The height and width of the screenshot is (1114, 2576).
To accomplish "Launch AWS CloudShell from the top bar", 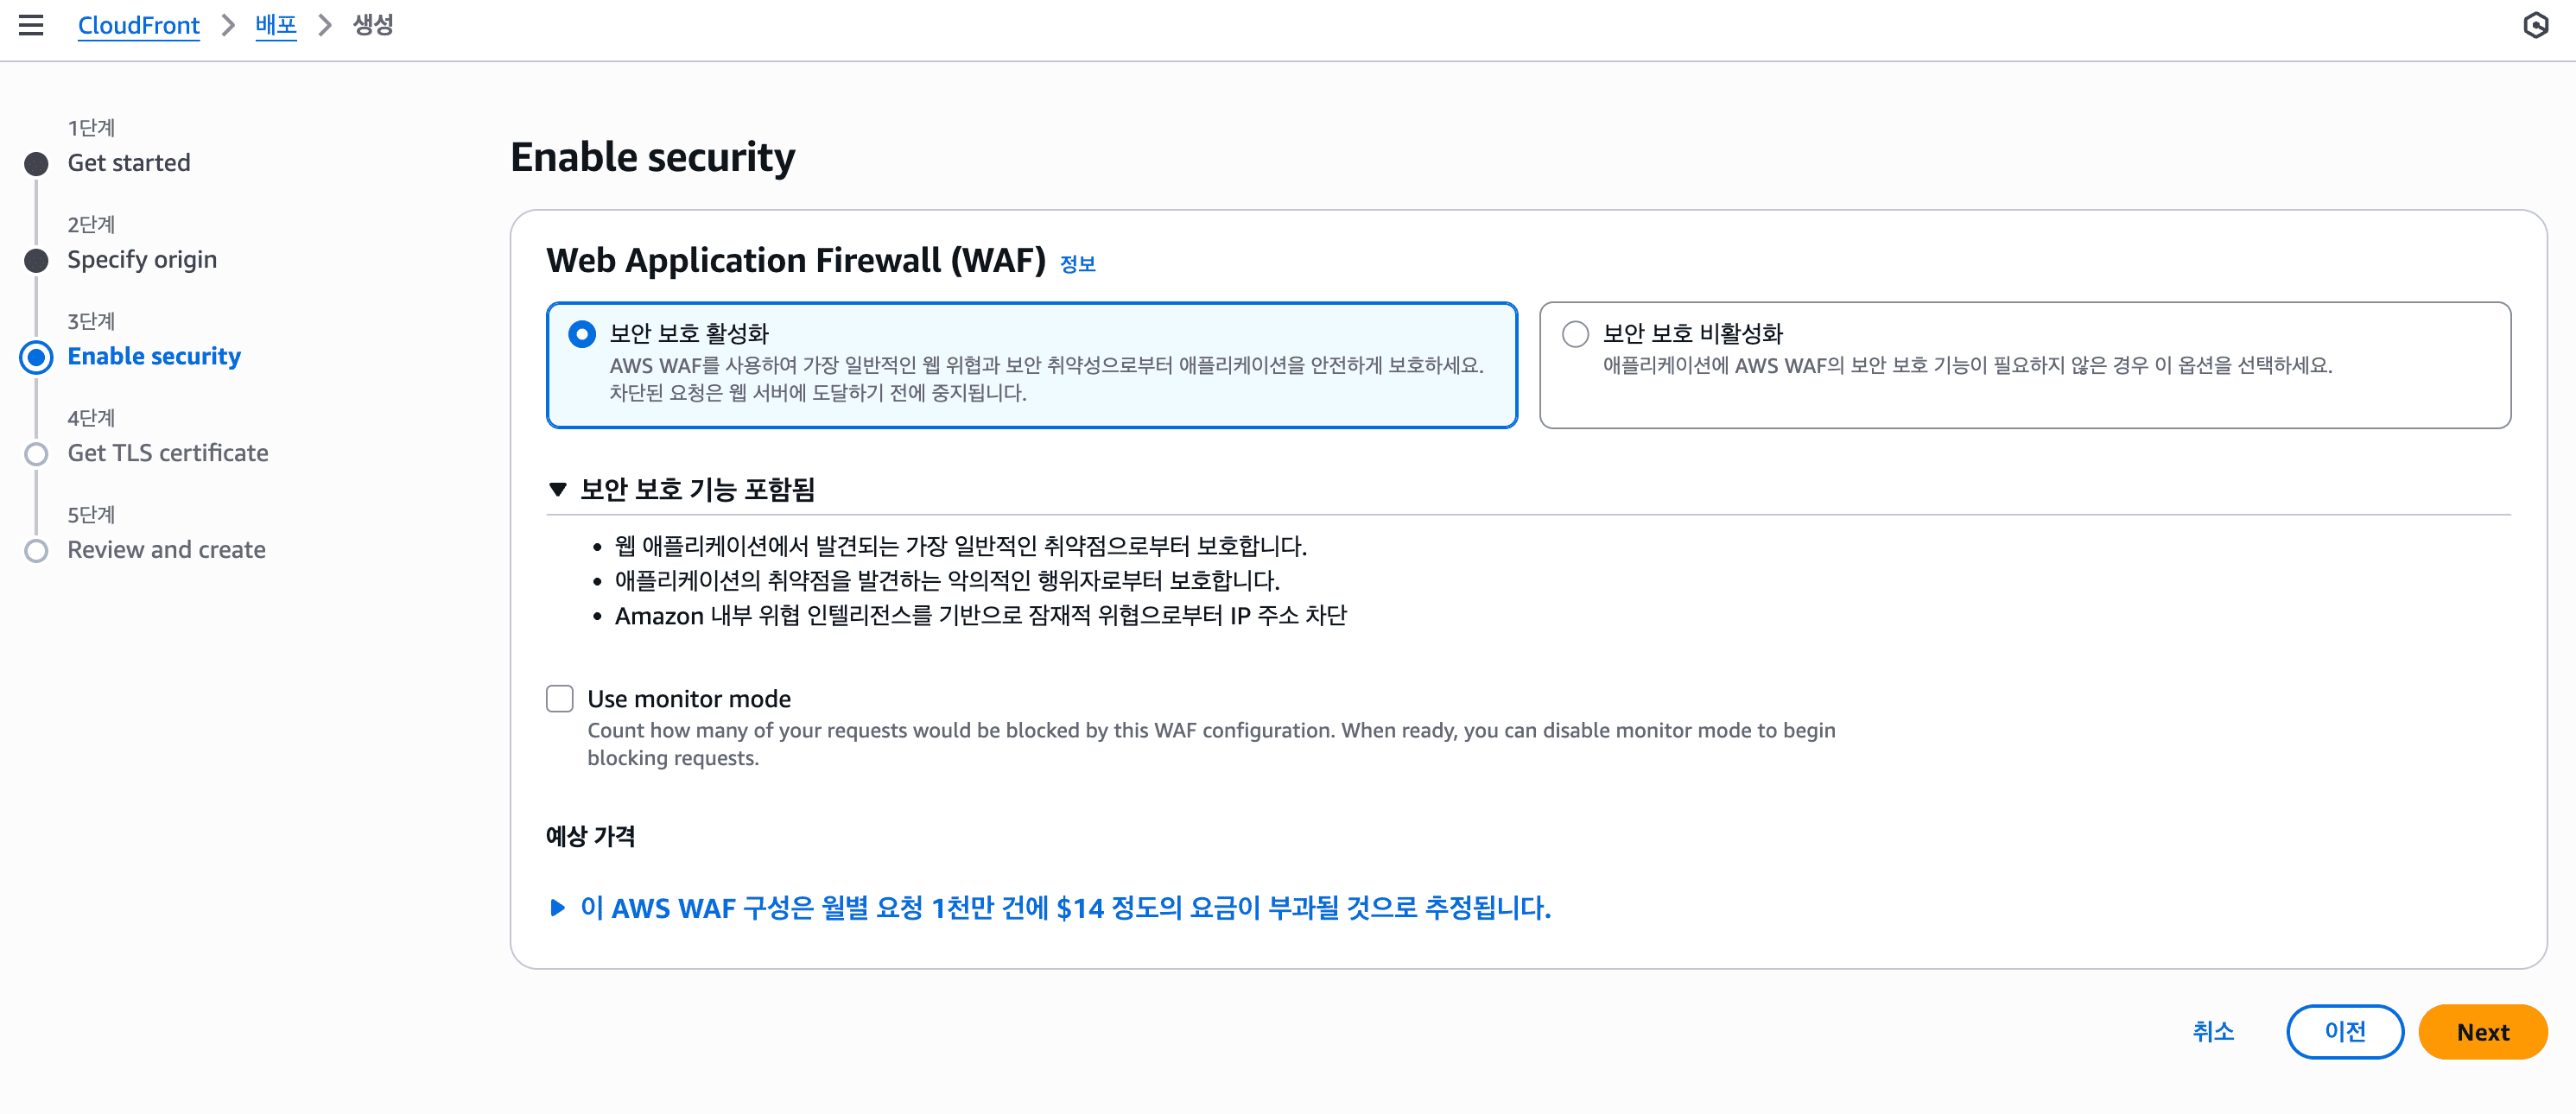I will click(2538, 25).
